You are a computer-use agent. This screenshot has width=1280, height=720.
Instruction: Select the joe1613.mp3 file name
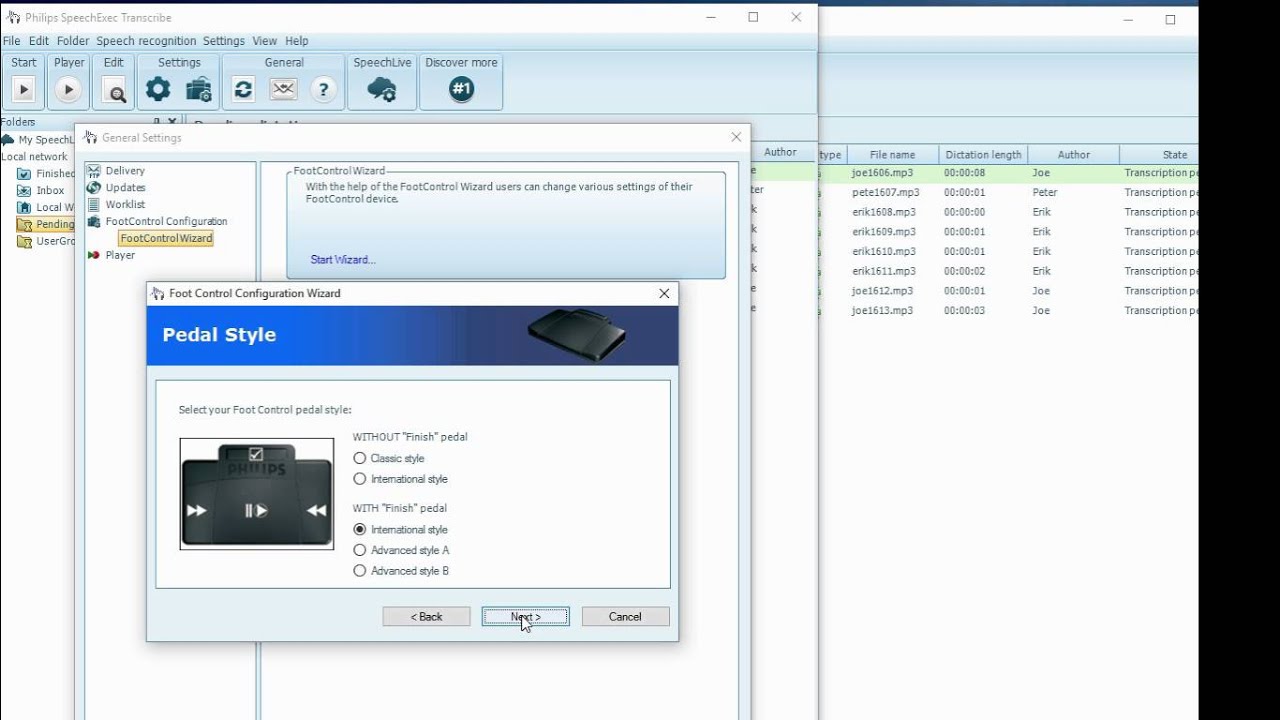(883, 311)
